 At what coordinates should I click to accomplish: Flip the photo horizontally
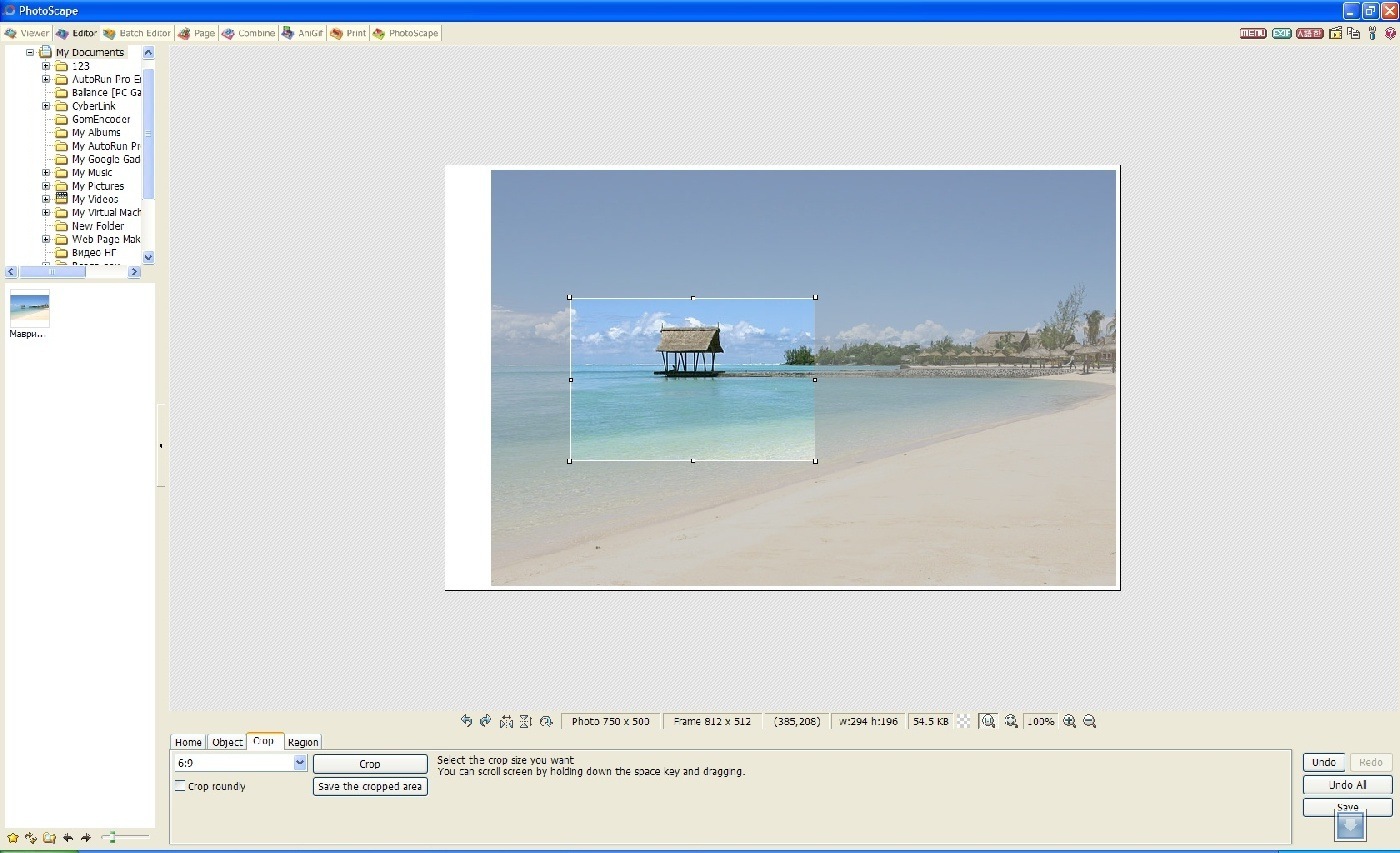point(506,721)
